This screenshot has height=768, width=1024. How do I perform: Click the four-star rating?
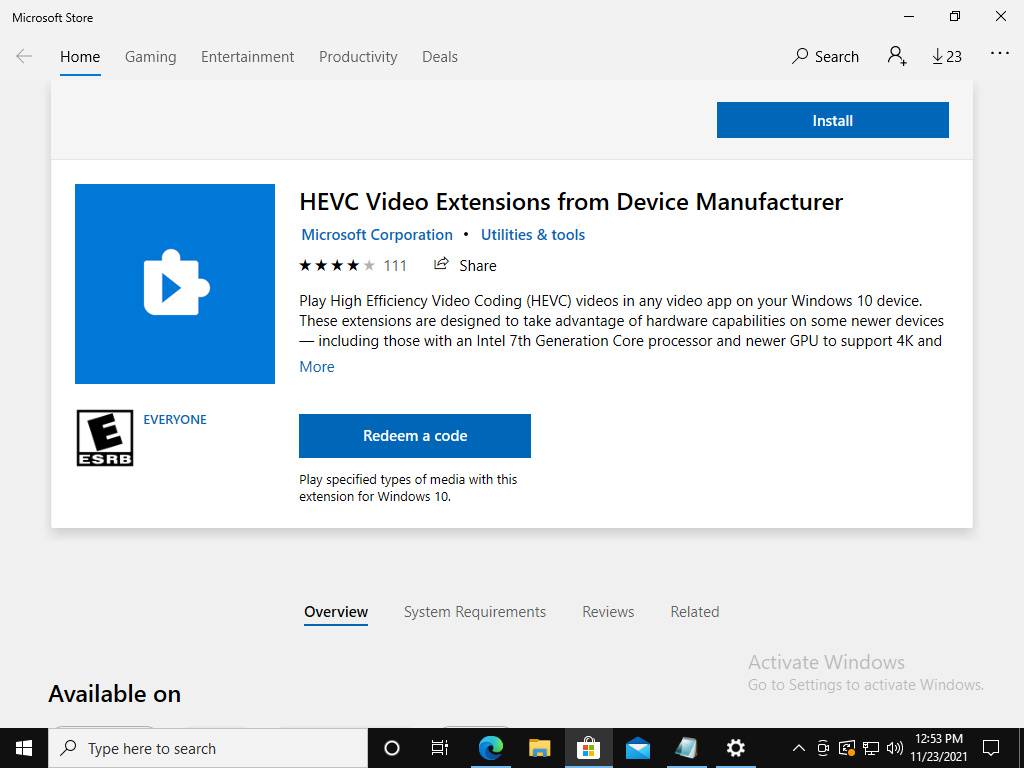tap(337, 265)
